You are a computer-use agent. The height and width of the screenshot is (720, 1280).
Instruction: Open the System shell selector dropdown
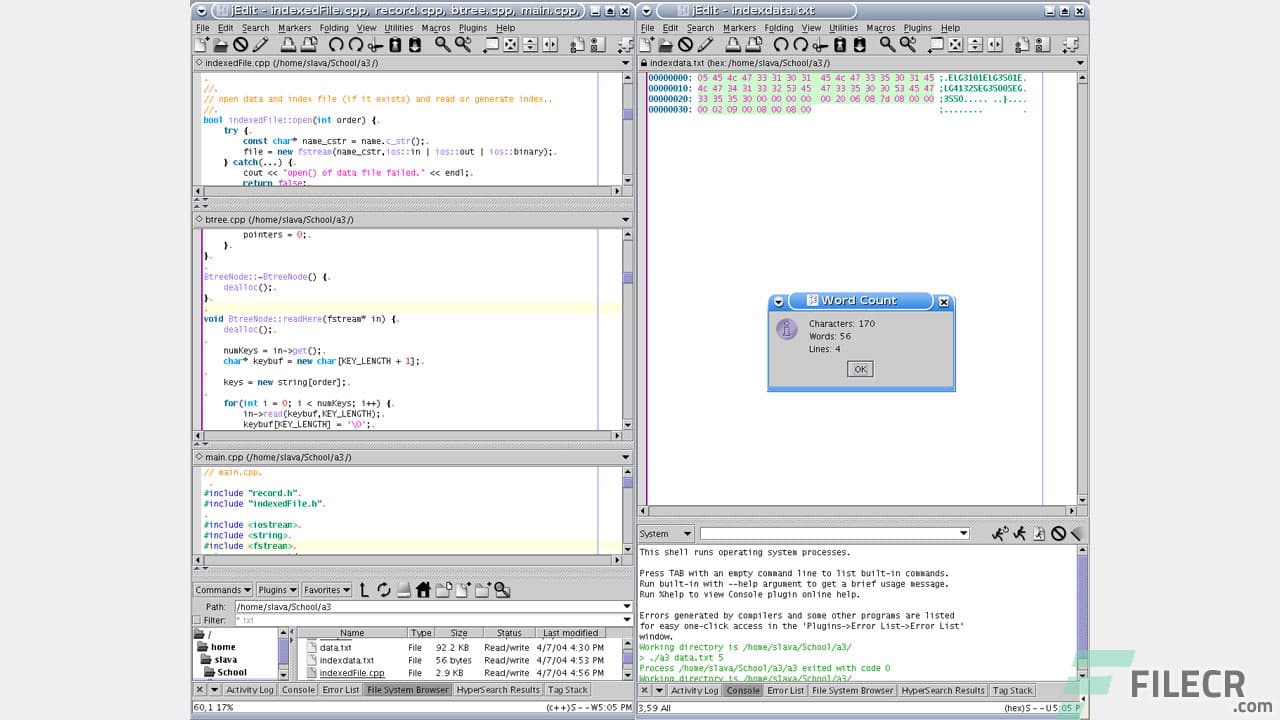[663, 533]
